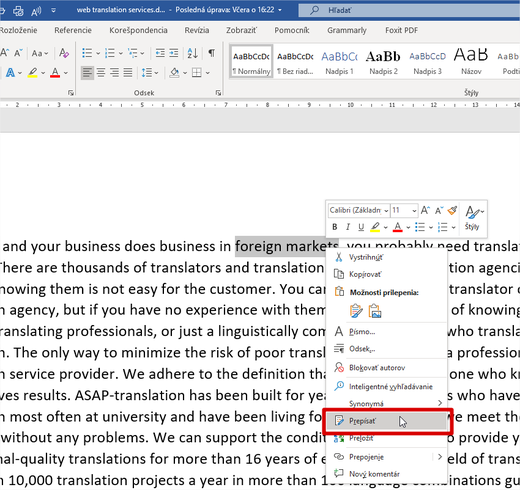The width and height of the screenshot is (520, 490).
Task: Switch to Zobraziť tab
Action: (241, 30)
